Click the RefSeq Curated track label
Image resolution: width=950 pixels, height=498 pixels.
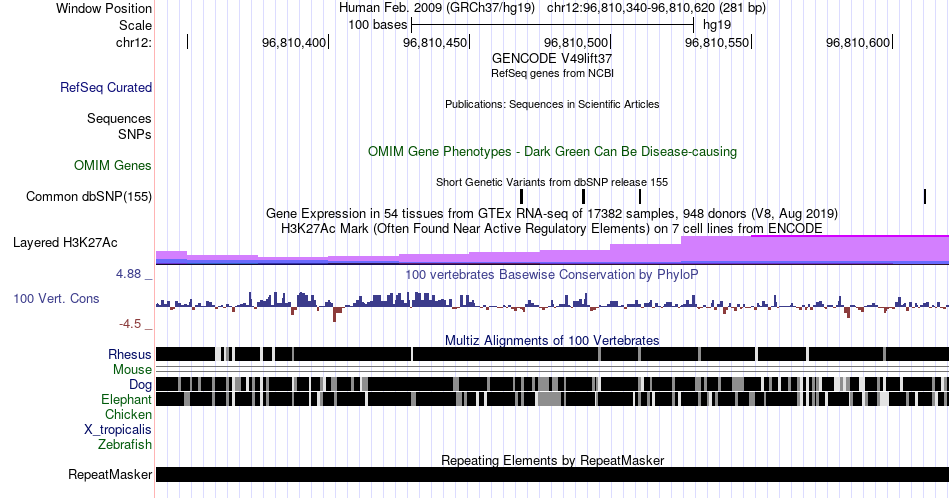[x=106, y=87]
